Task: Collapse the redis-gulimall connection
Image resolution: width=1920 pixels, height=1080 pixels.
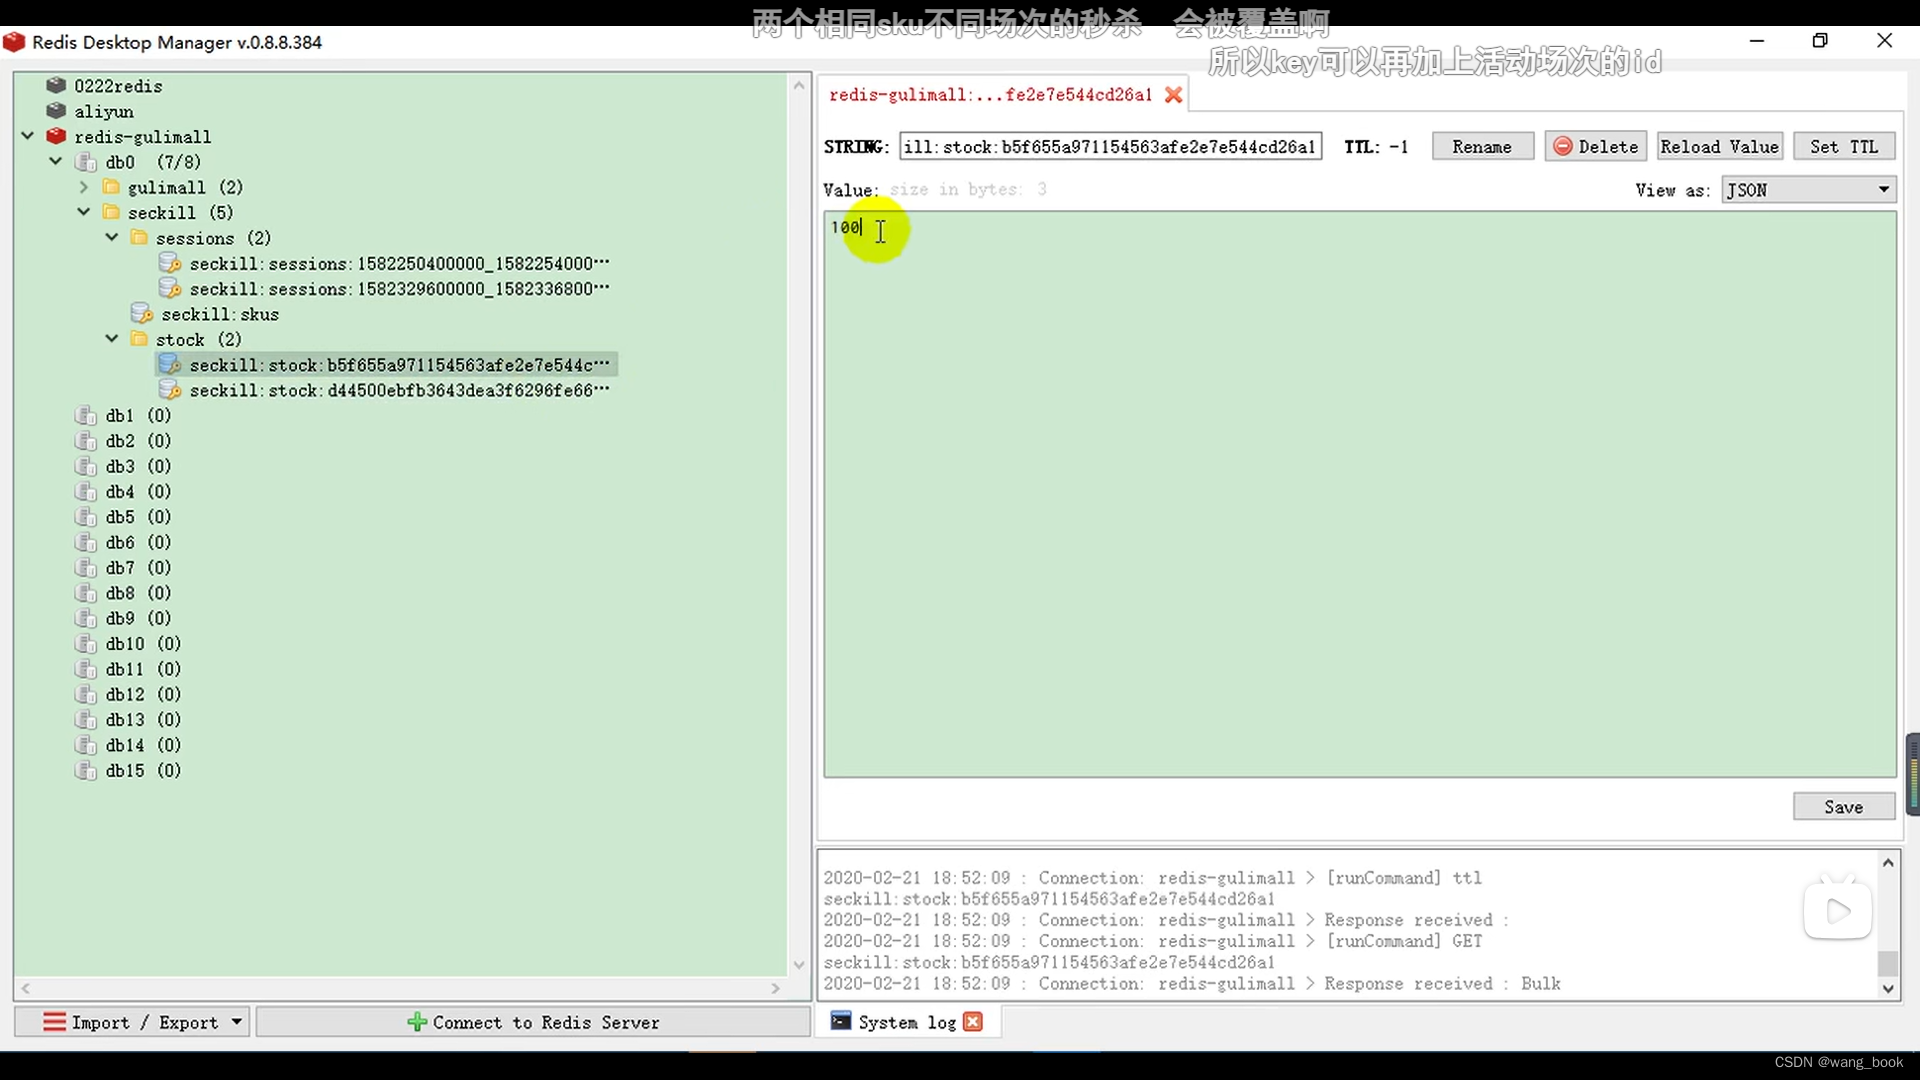Action: coord(28,136)
